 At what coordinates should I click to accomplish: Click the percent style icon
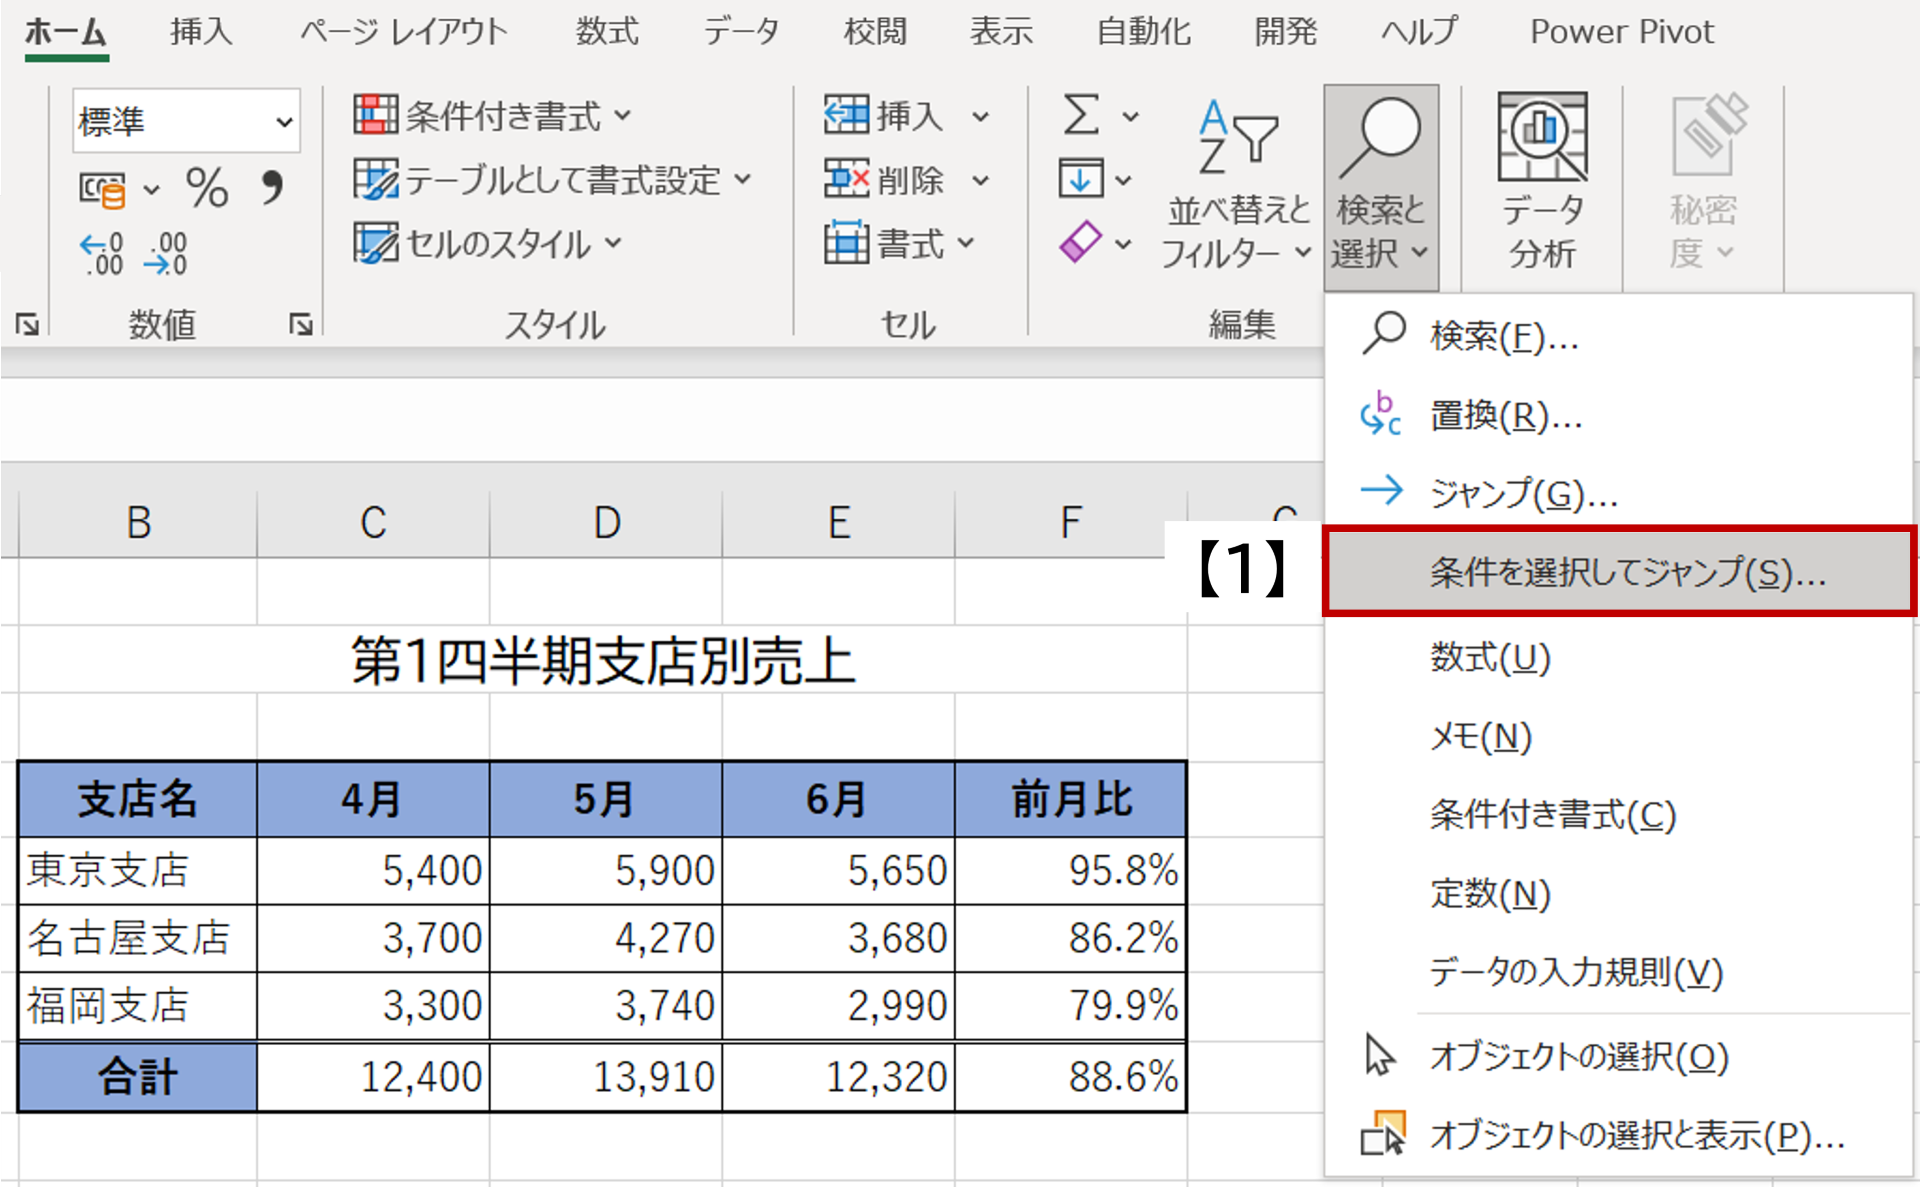tap(207, 187)
